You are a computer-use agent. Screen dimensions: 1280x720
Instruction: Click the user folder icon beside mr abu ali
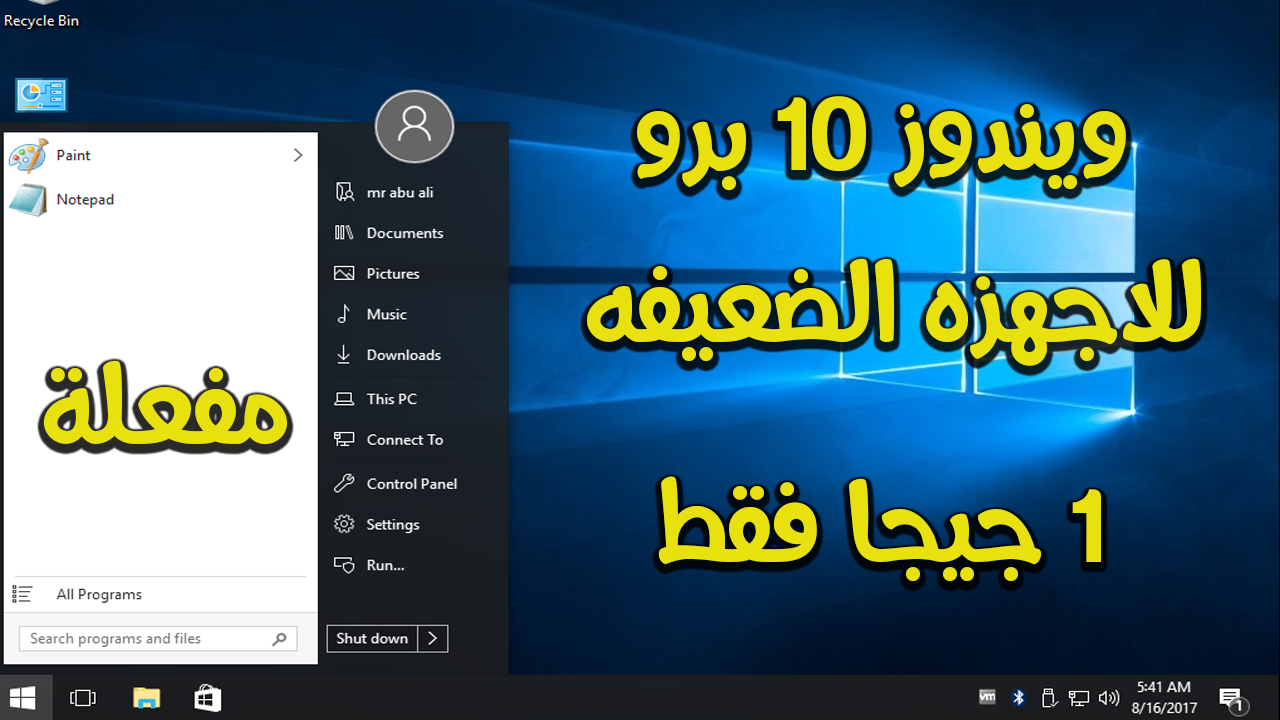[344, 192]
